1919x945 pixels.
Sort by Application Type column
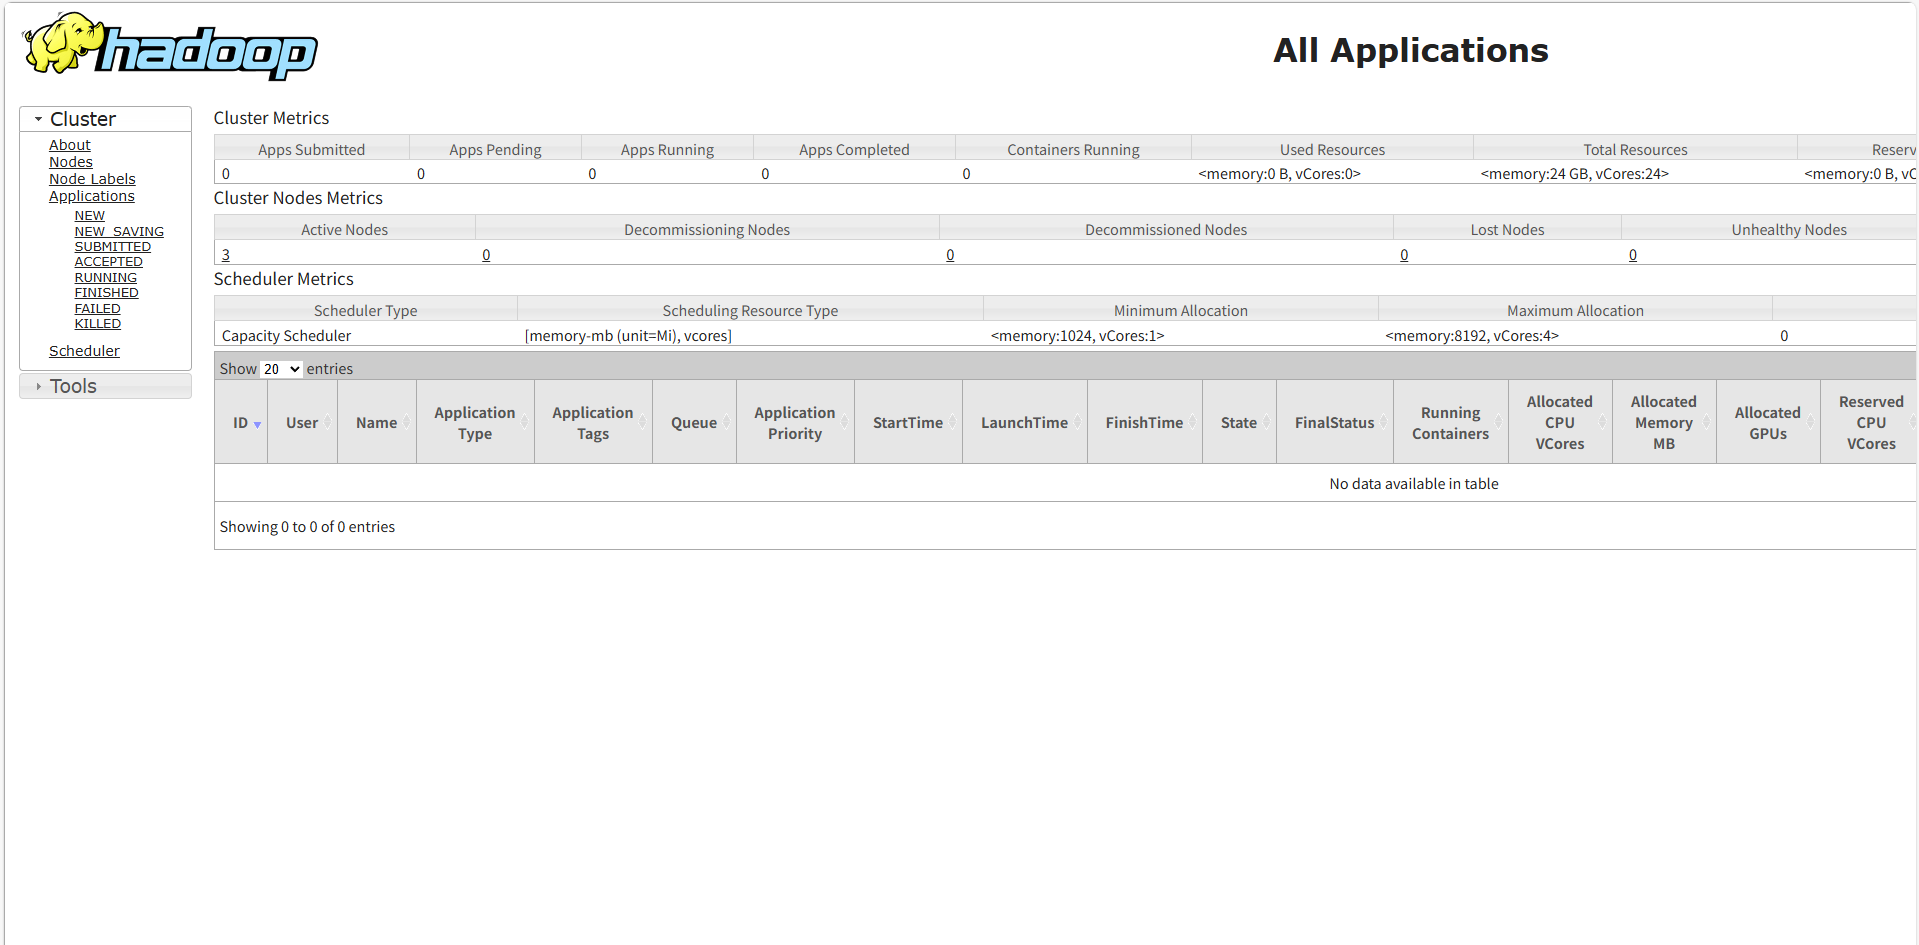click(475, 423)
